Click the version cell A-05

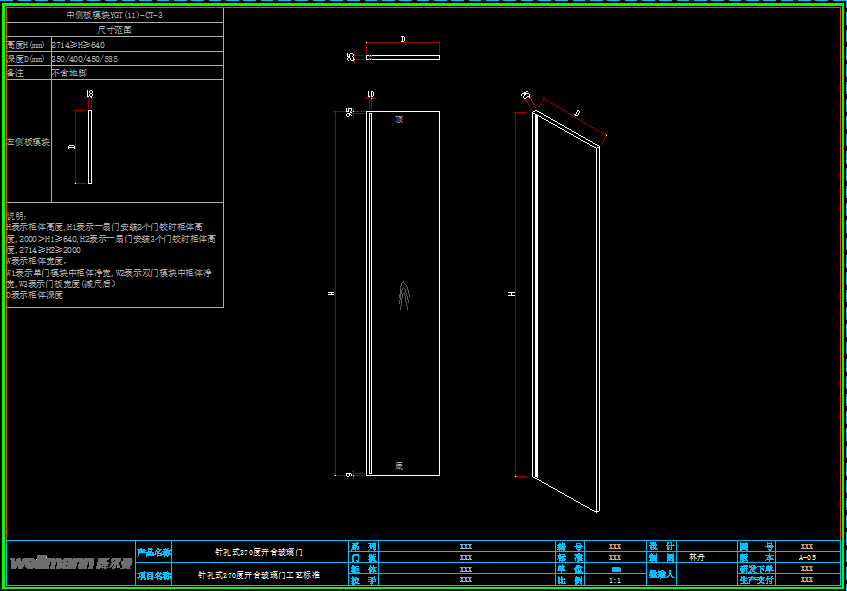pos(806,558)
